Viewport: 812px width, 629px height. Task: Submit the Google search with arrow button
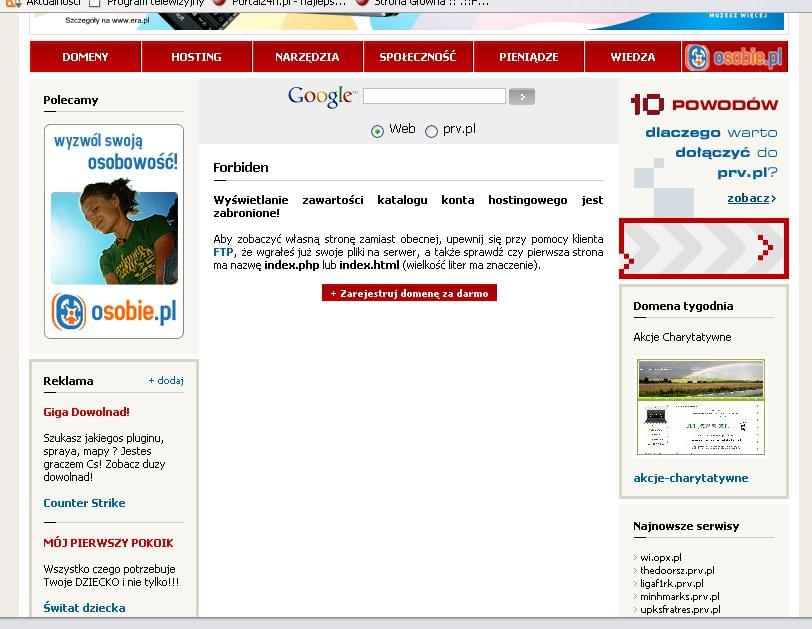coord(521,96)
